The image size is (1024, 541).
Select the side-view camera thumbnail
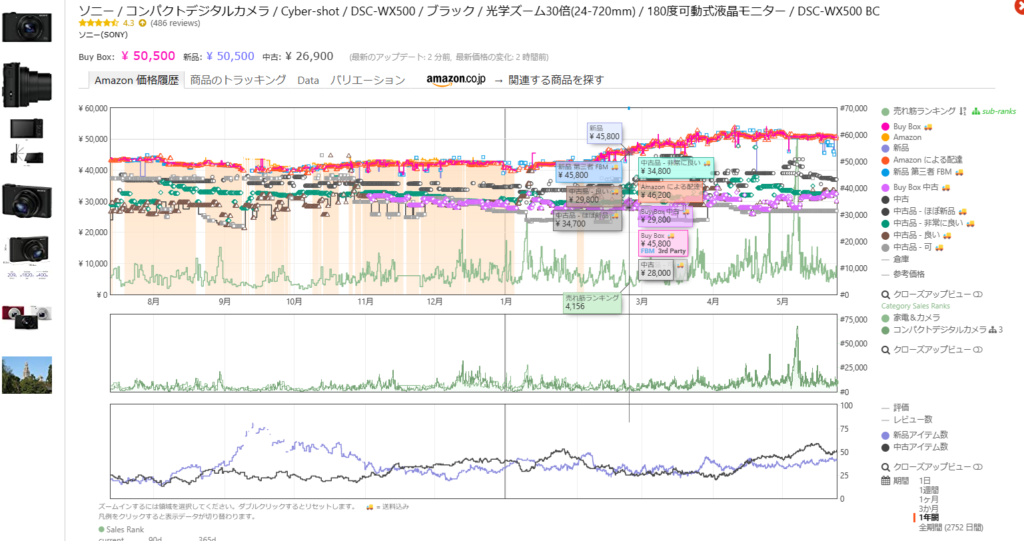(x=27, y=85)
